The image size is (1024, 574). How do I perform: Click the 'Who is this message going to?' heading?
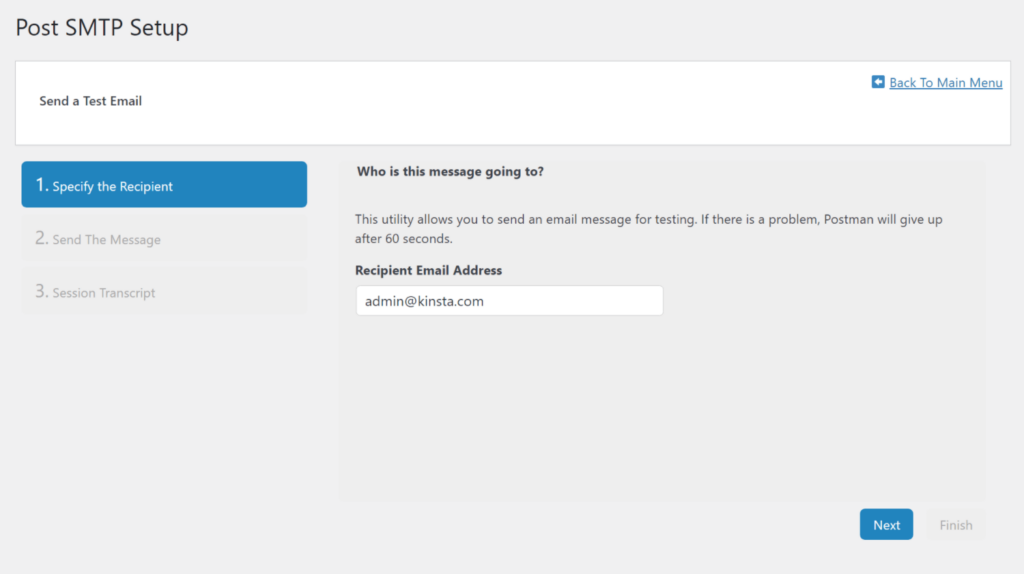[450, 172]
